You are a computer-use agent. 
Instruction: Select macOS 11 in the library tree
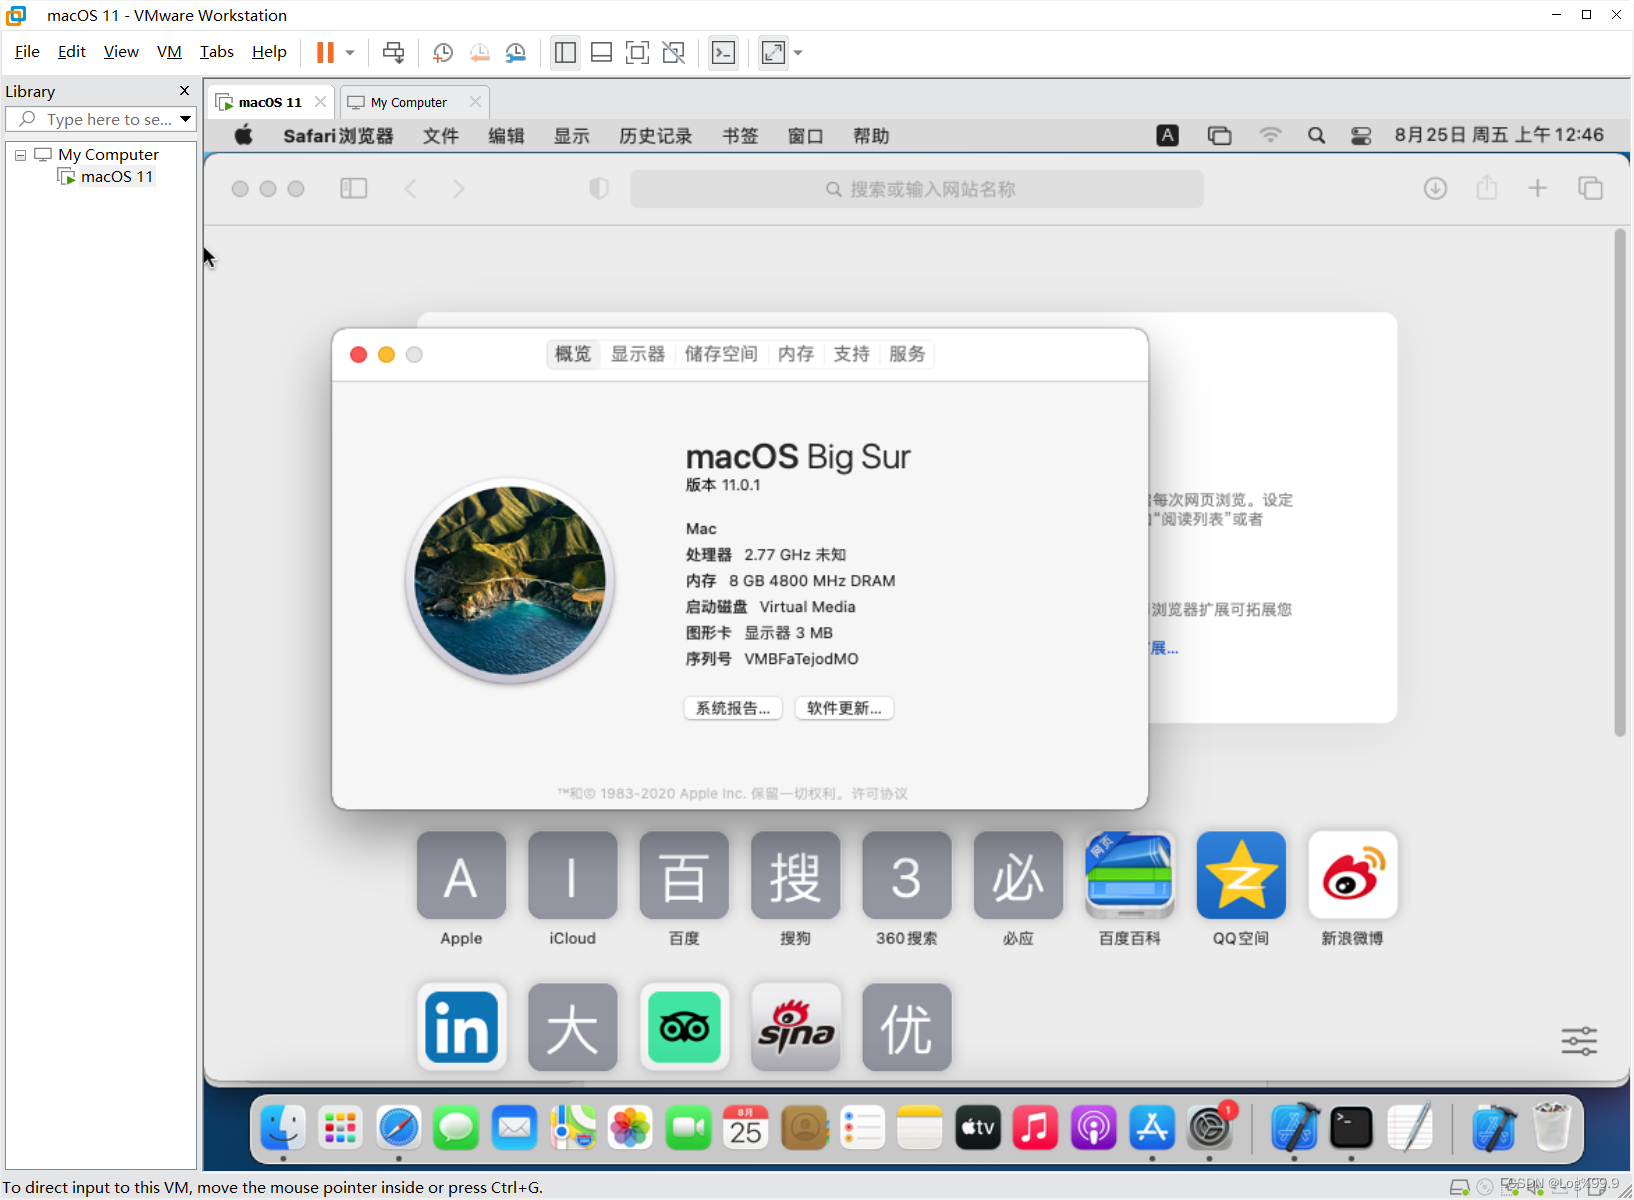[x=116, y=177]
